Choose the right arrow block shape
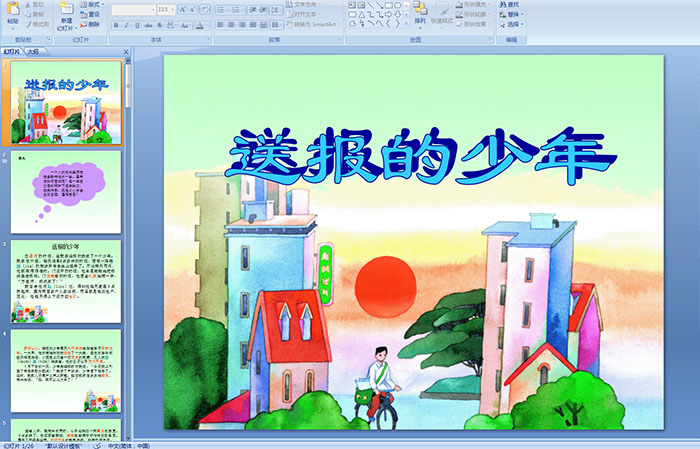This screenshot has width=700, height=449. [388, 14]
